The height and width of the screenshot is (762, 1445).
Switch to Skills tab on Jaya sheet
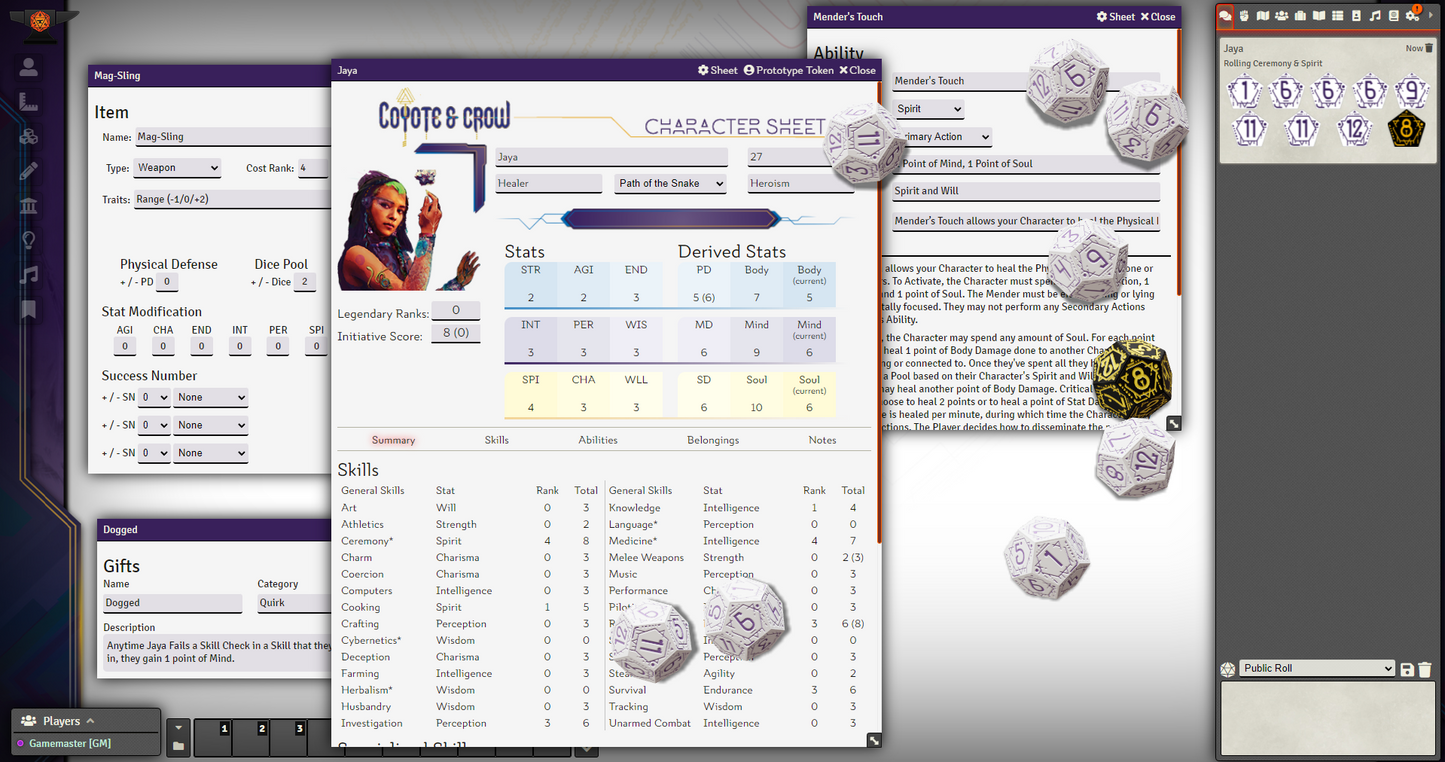pos(497,440)
